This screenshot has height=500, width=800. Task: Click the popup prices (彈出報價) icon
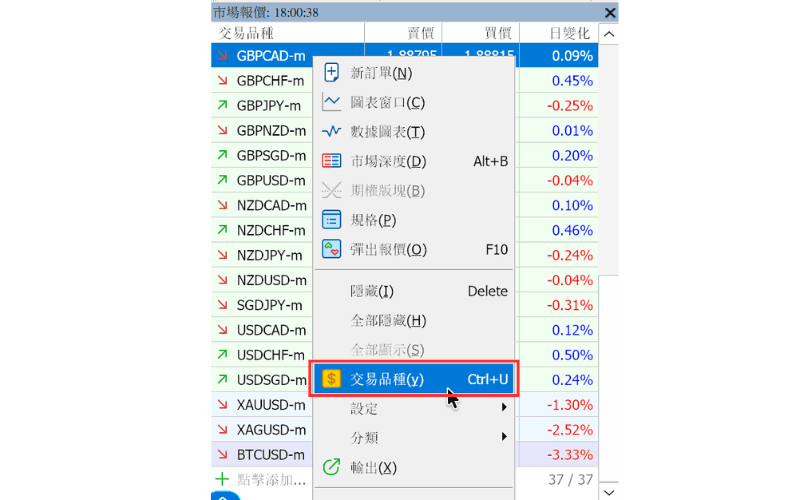(x=331, y=249)
